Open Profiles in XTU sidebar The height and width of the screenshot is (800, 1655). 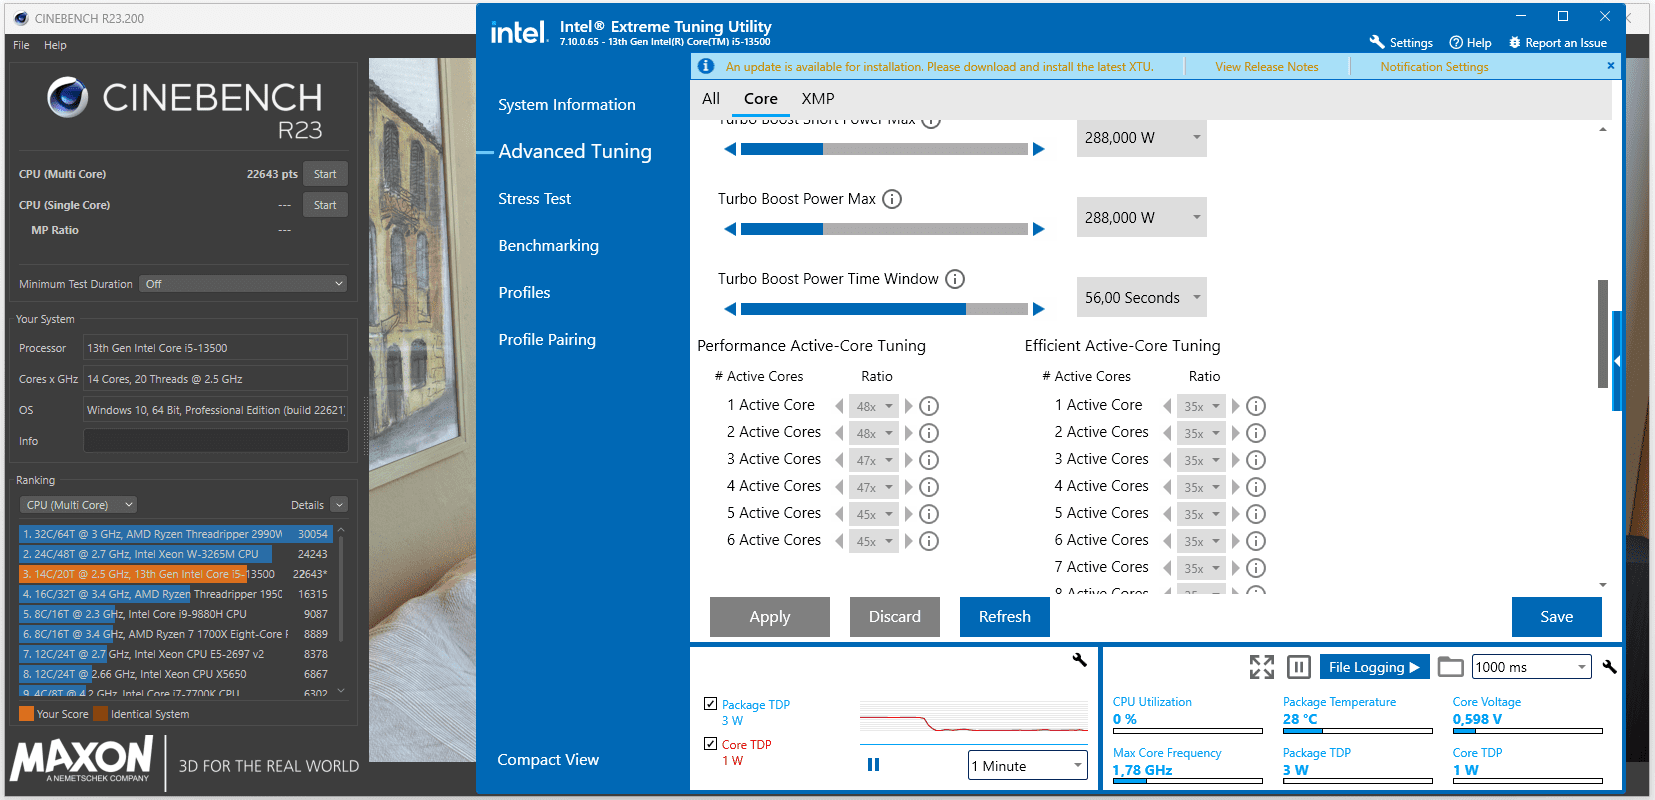[525, 292]
